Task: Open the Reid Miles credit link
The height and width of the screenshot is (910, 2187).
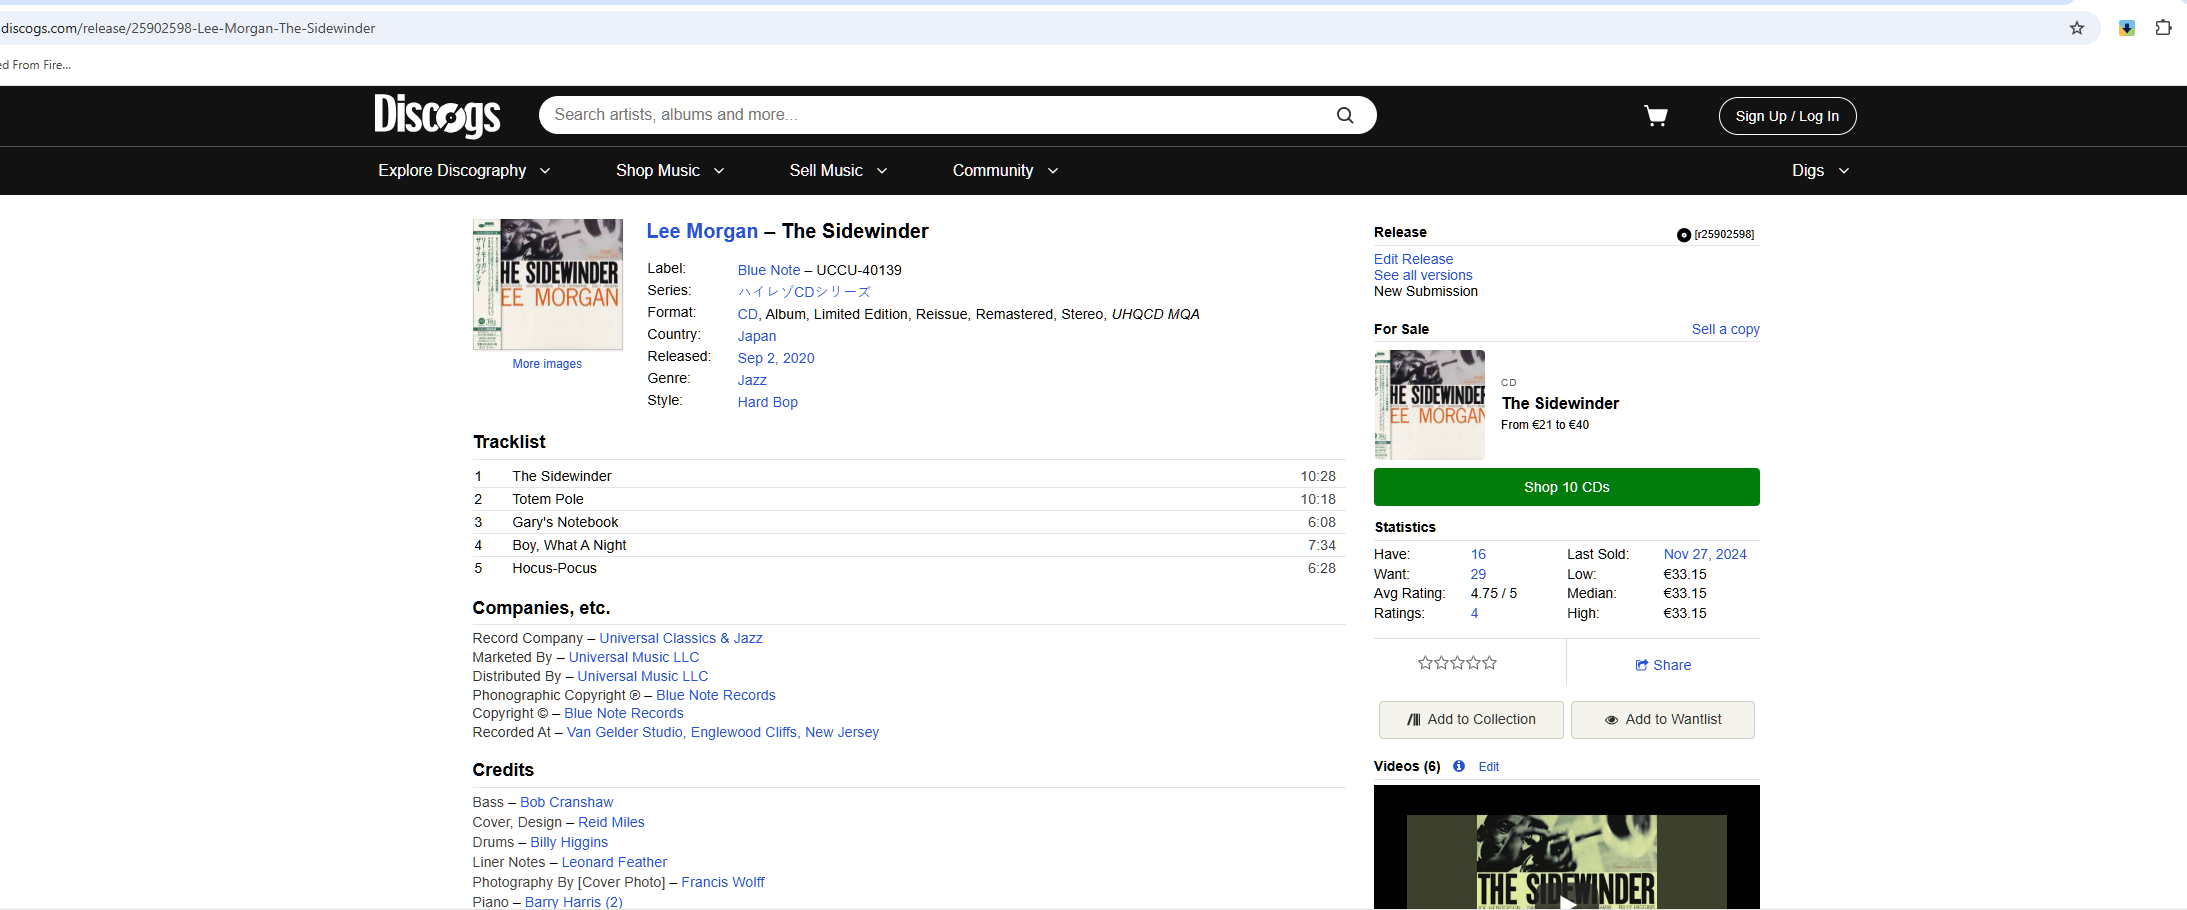Action: click(x=611, y=822)
